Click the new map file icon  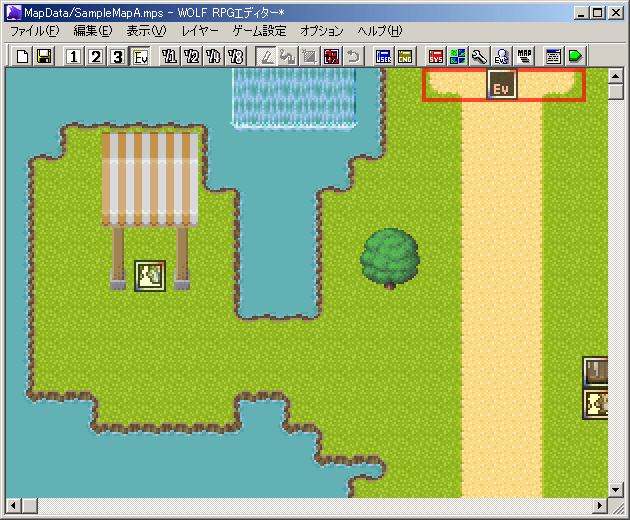[x=23, y=56]
